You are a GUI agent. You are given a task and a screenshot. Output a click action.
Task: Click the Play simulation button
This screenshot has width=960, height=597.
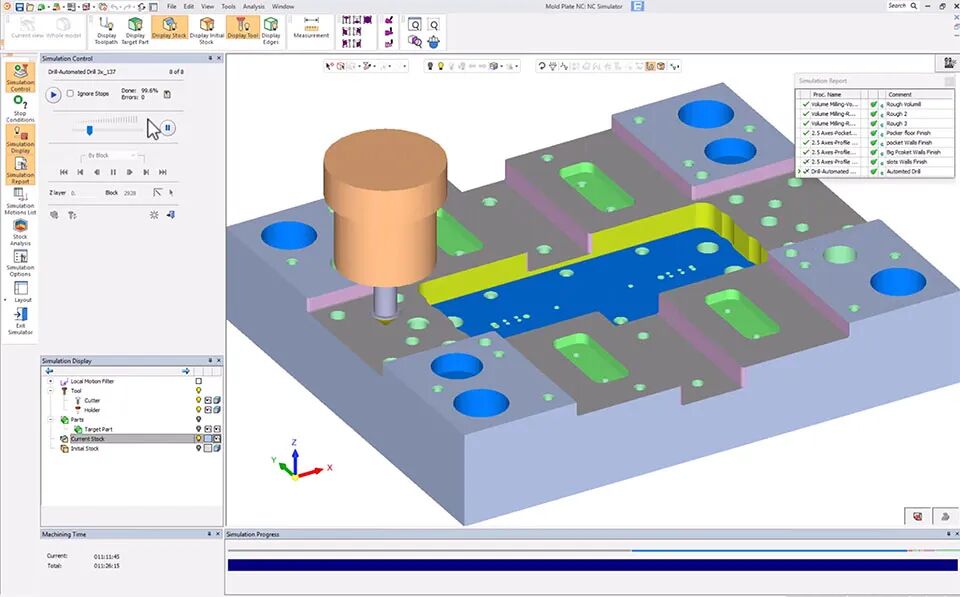[x=53, y=95]
